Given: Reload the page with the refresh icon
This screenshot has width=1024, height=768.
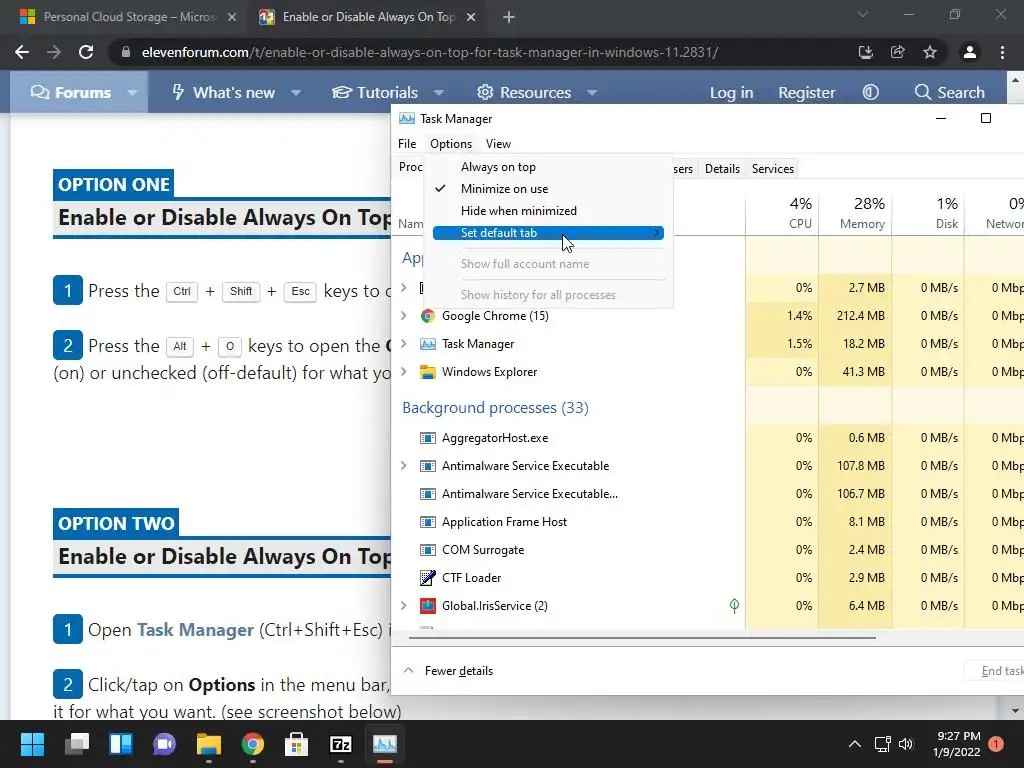Looking at the screenshot, I should (86, 52).
